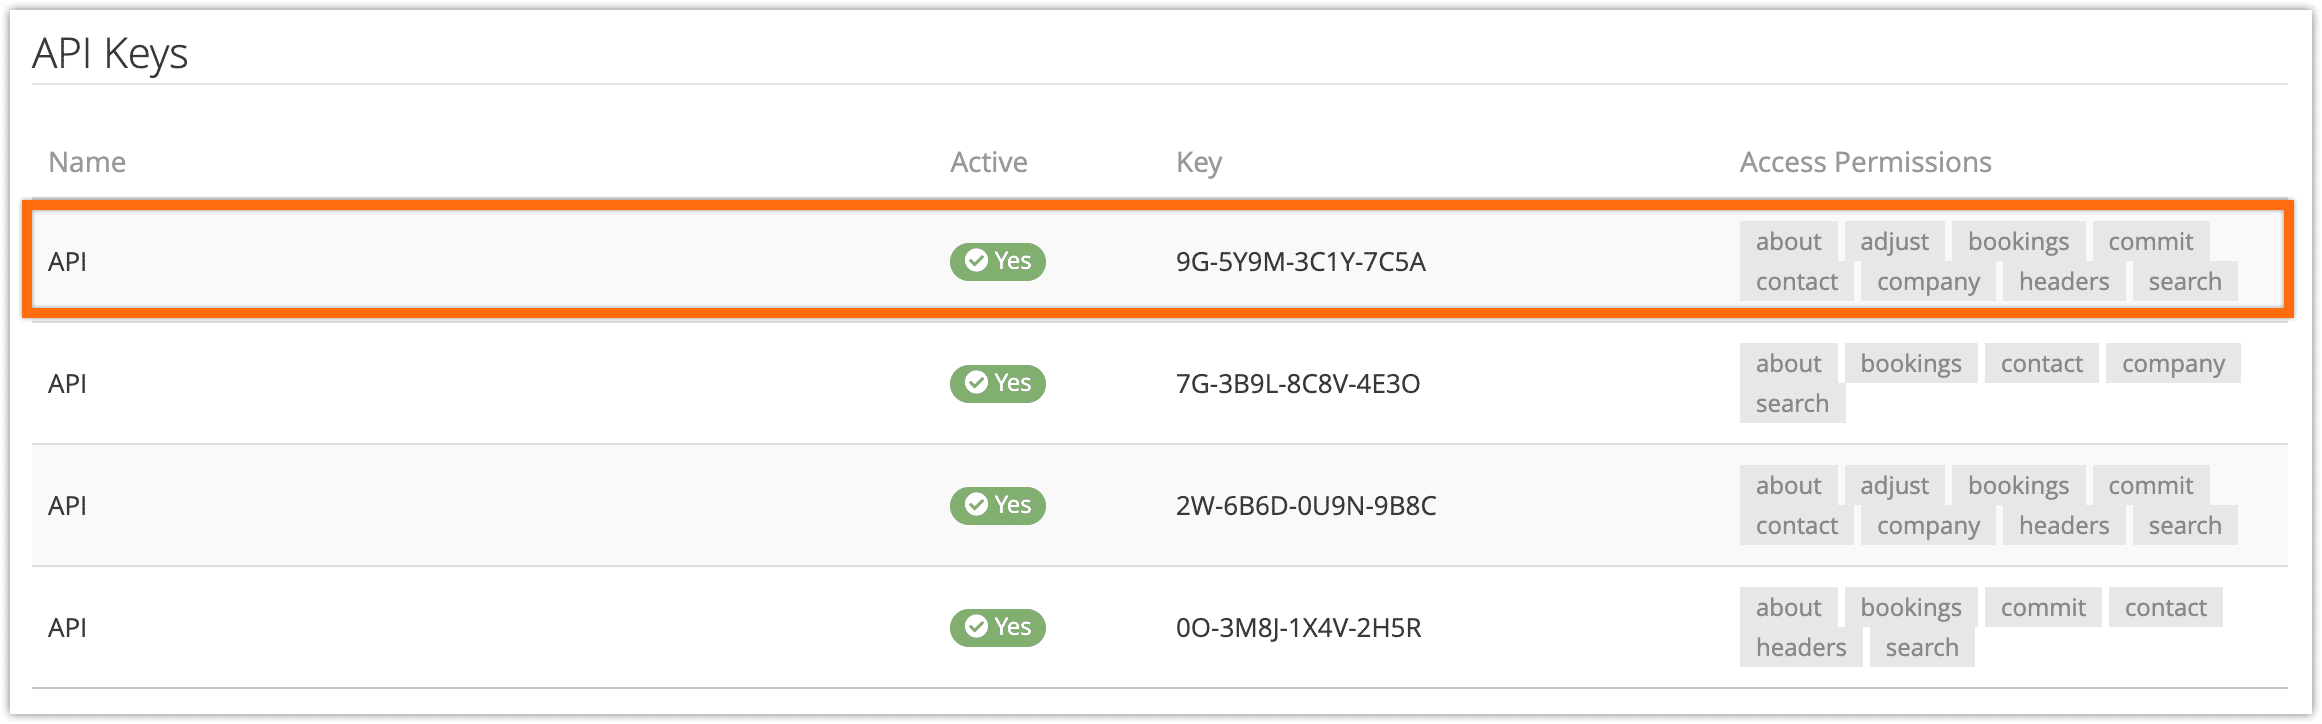Viewport: 2322px width, 724px height.
Task: Click the Yes badge for key 9G-5Y9M-3C1Y-7C5A
Action: (997, 262)
